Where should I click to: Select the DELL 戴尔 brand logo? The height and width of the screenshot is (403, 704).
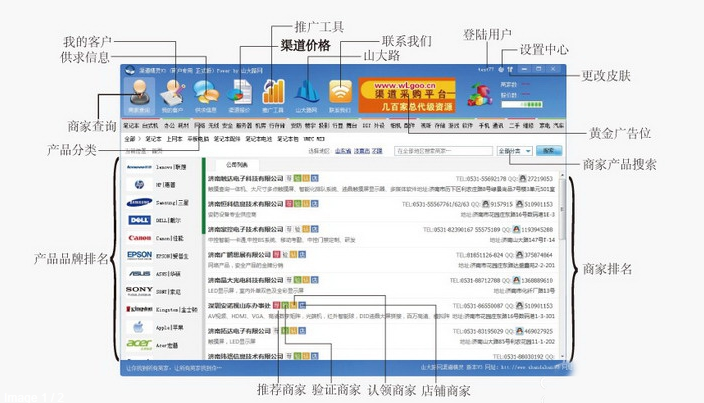[x=139, y=220]
